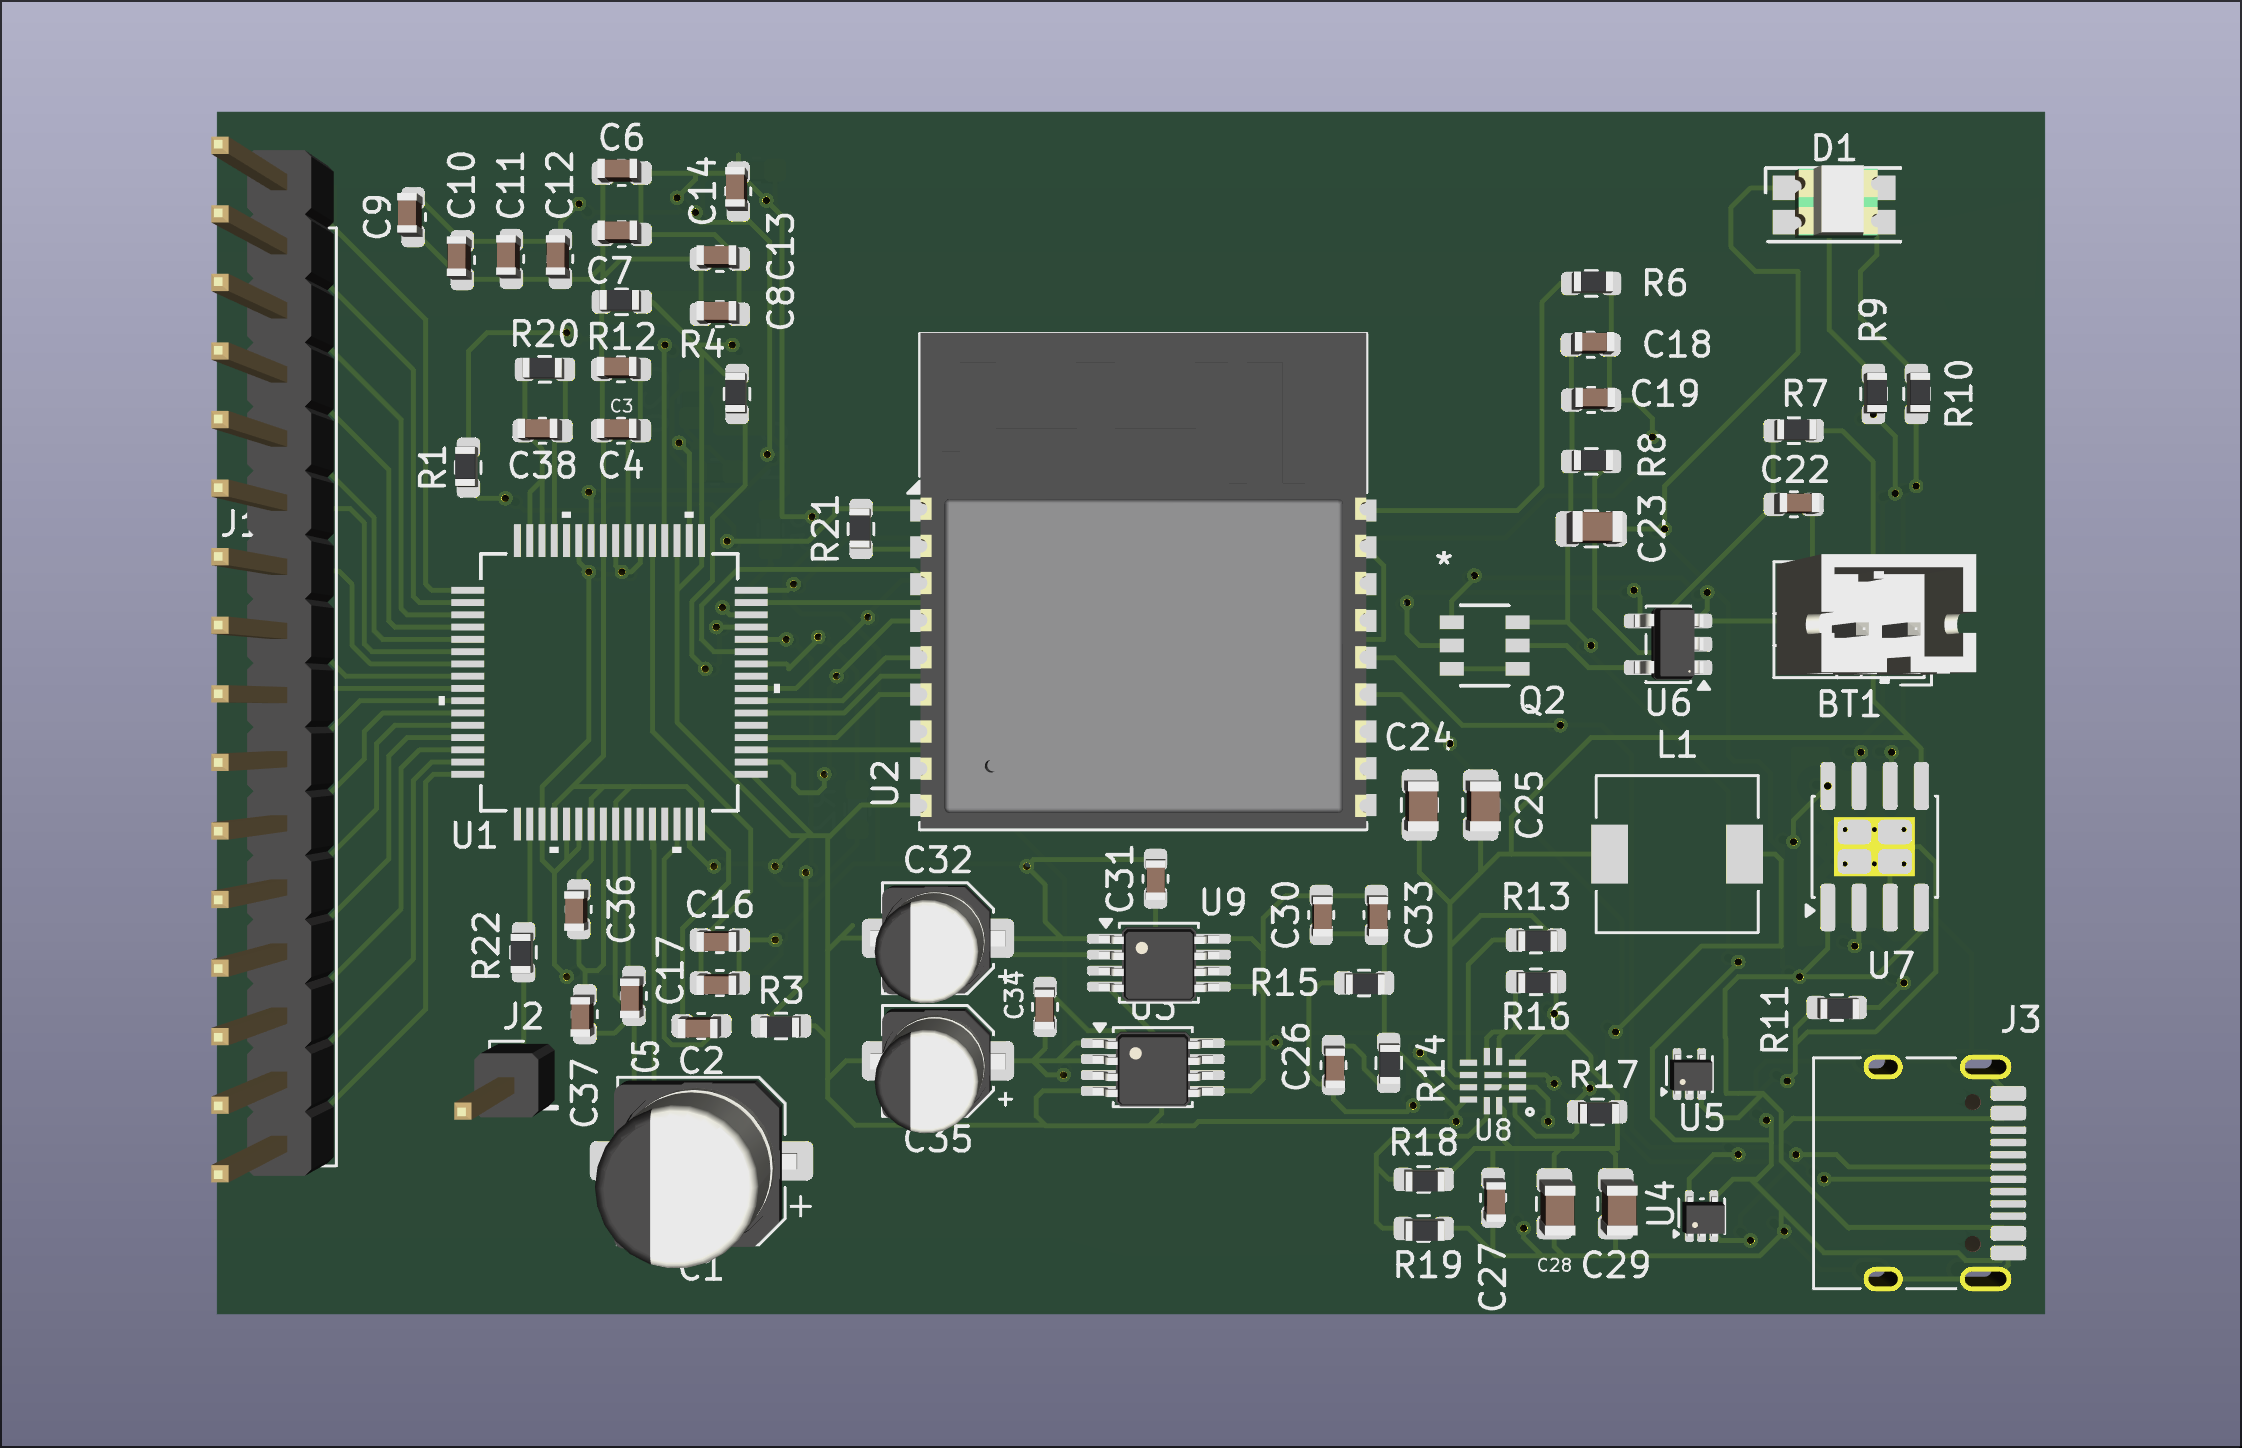Screen dimensions: 2242x1448
Task: Click the 'C29' silkscreen label
Action: click(x=1616, y=1265)
